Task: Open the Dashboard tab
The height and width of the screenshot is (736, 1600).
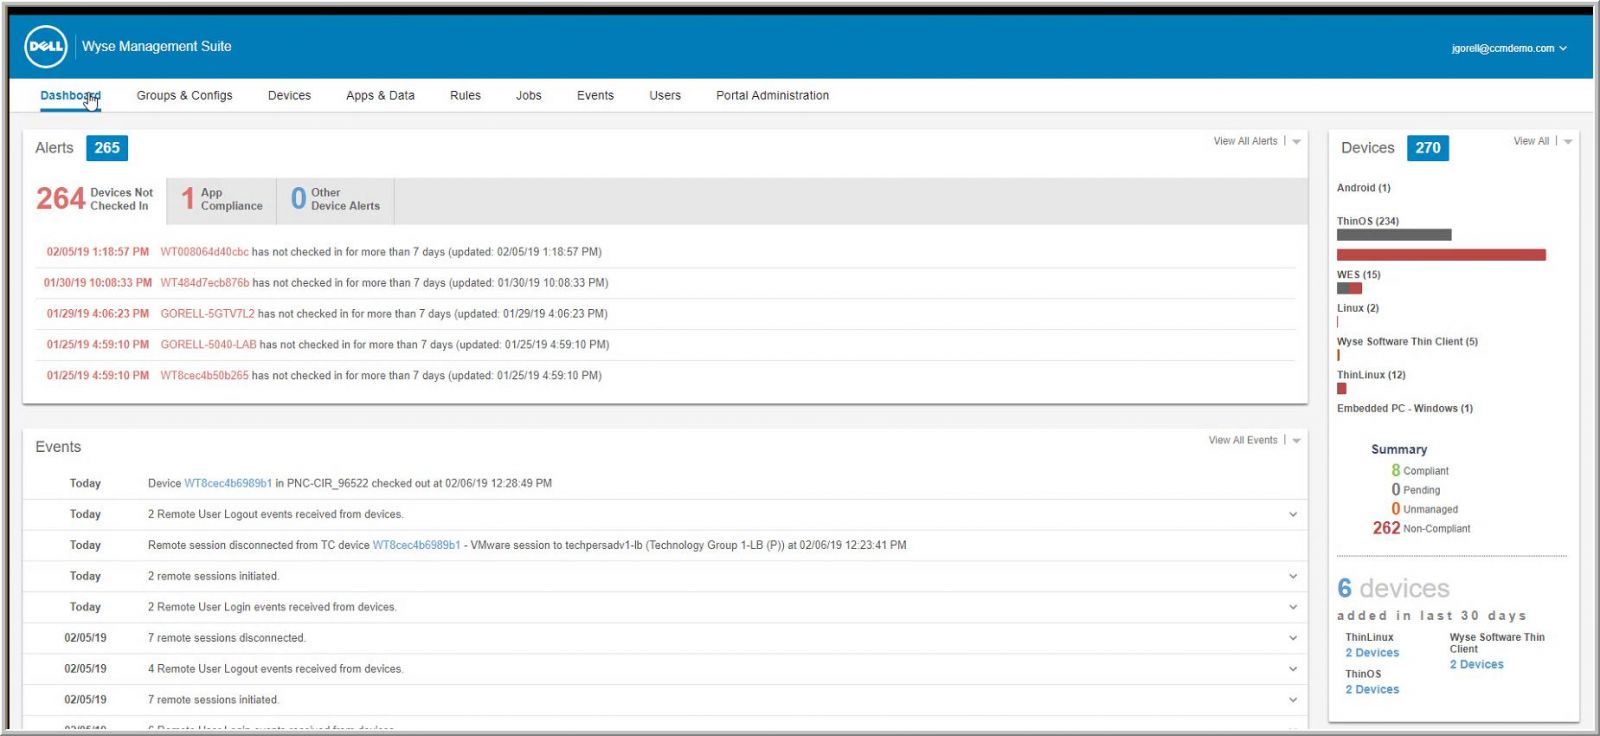Action: pos(70,96)
